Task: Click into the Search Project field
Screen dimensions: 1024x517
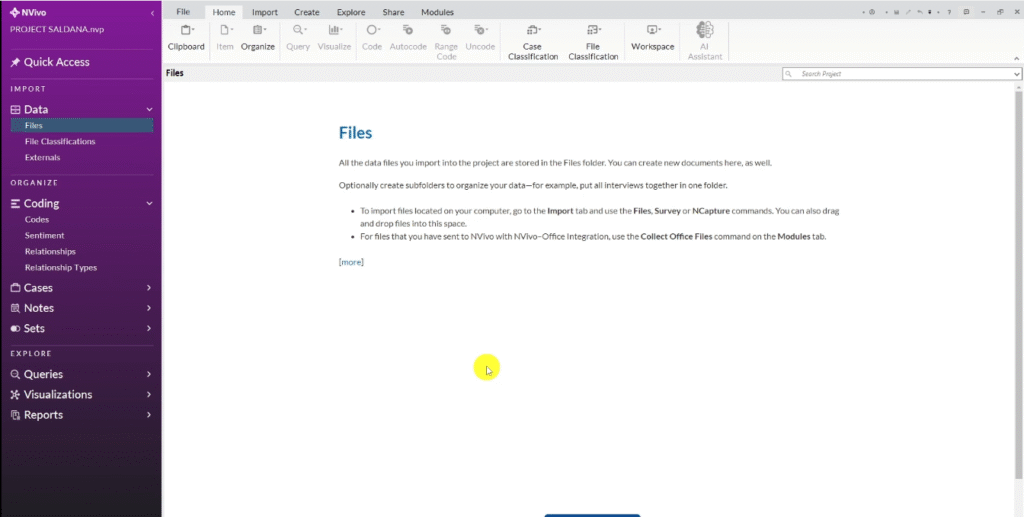Action: point(900,74)
